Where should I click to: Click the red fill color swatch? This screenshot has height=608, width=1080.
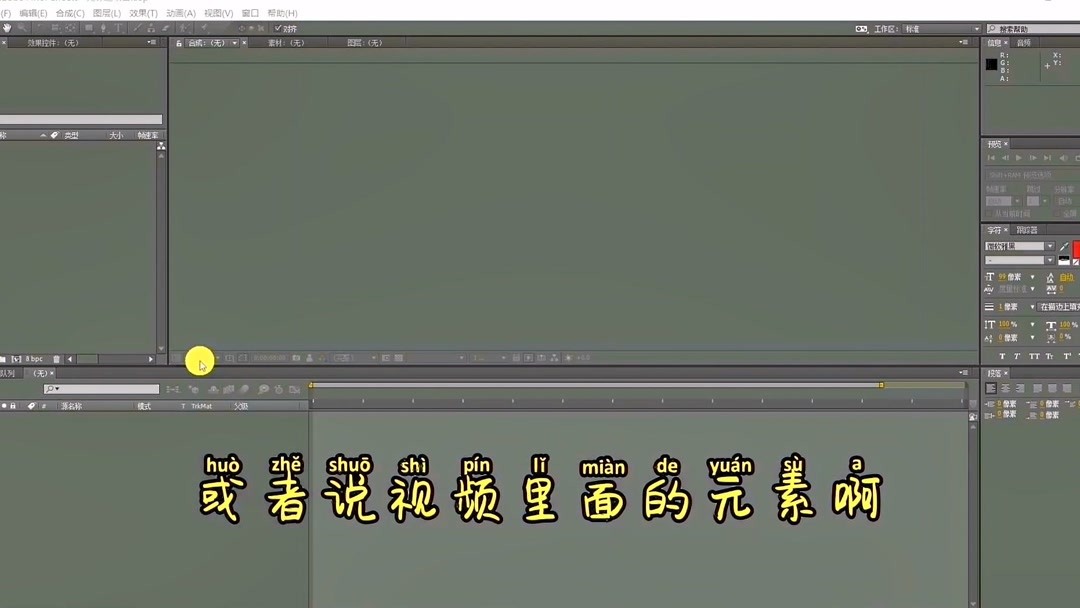coord(1076,248)
